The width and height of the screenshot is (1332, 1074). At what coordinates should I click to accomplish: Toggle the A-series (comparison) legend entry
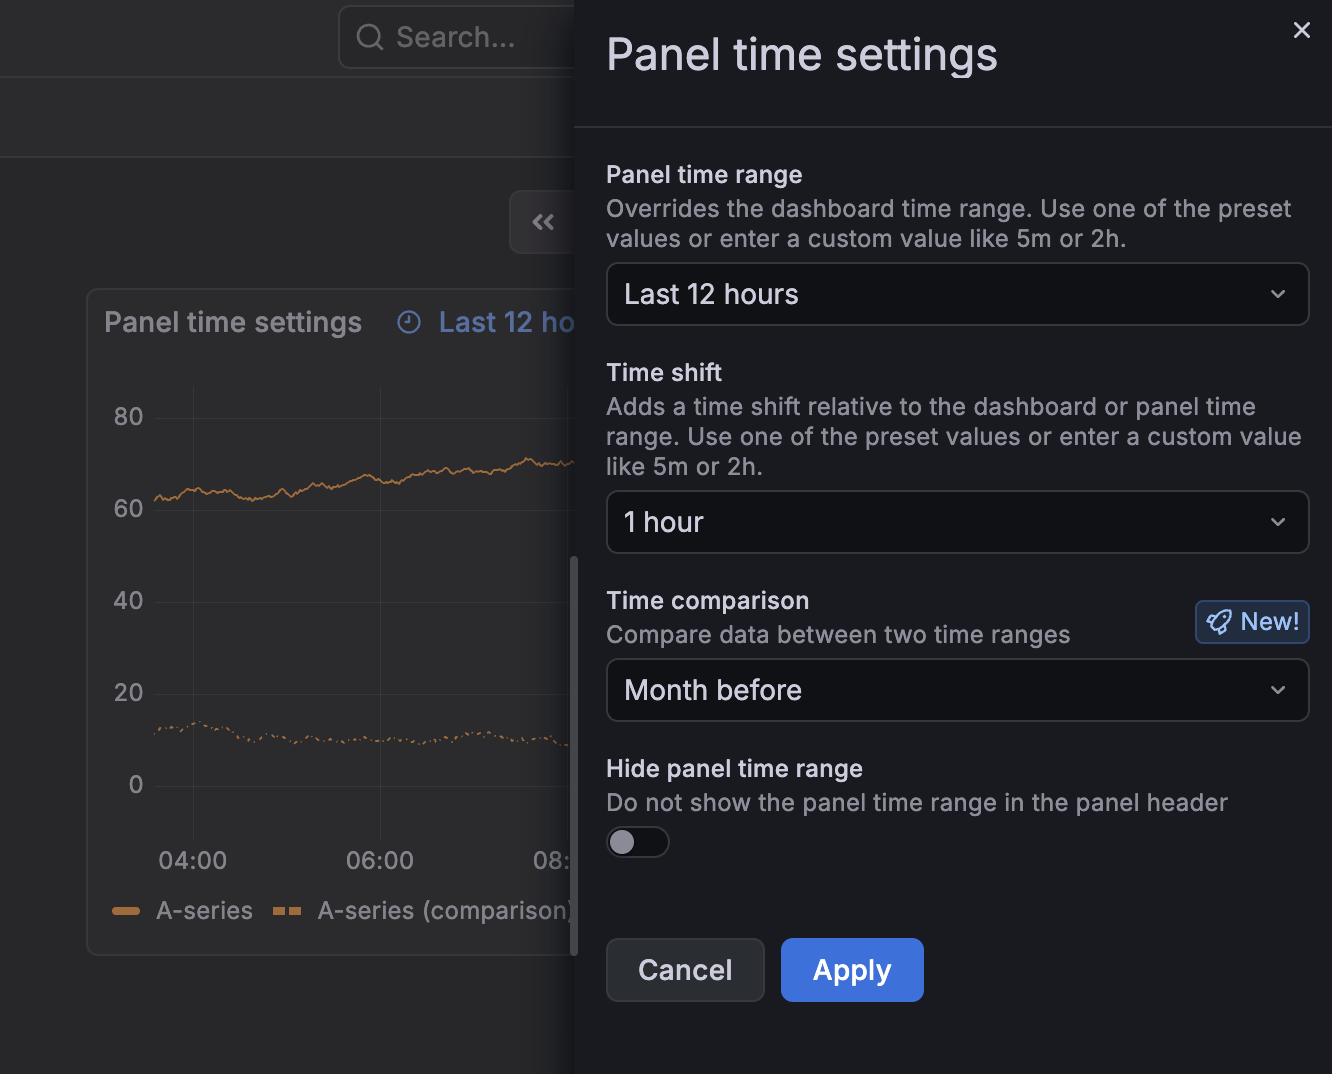(x=445, y=910)
